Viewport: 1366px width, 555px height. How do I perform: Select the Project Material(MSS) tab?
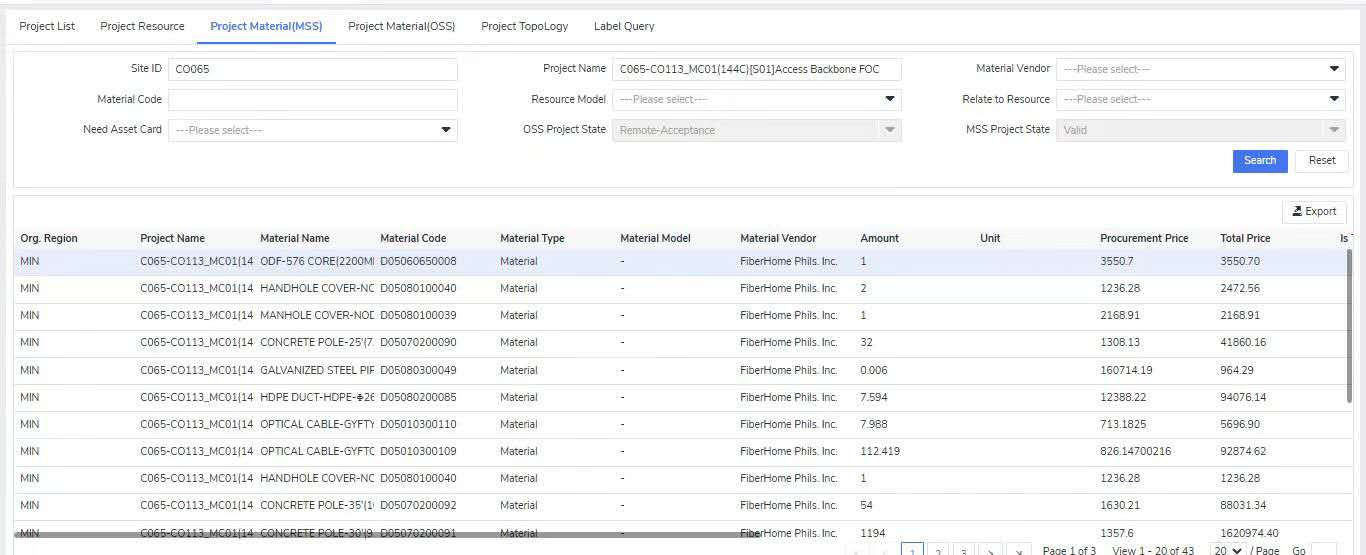pos(266,26)
